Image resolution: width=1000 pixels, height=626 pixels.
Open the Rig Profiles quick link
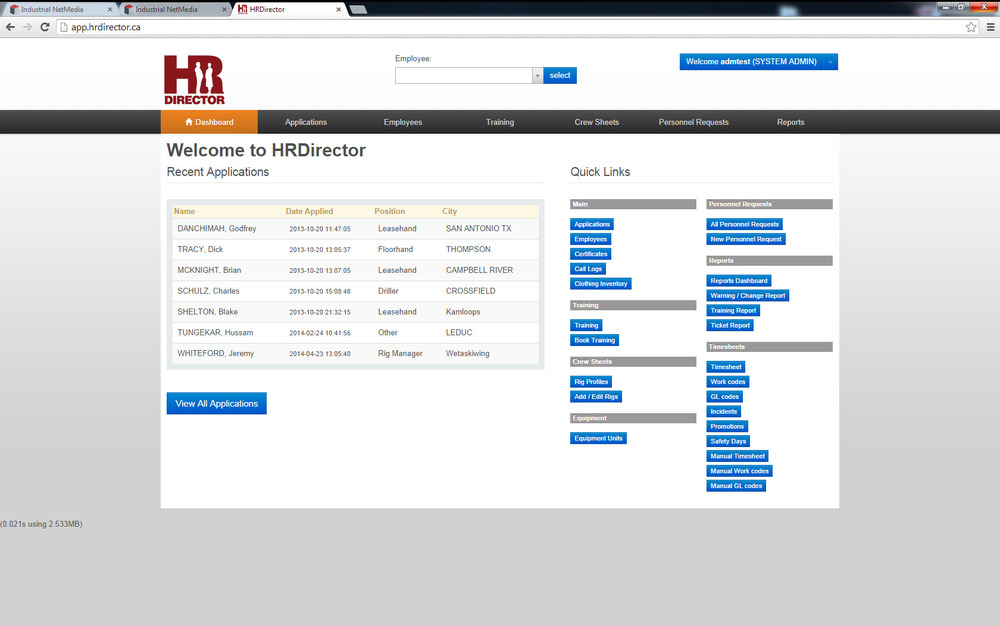pyautogui.click(x=591, y=382)
